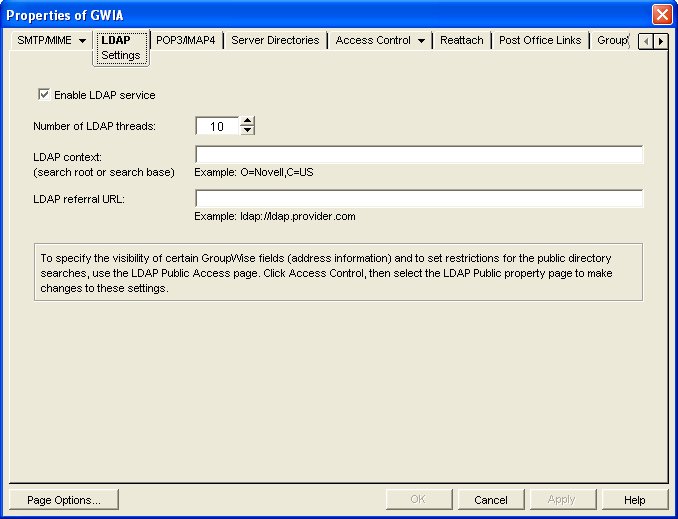Increase the number of LDAP threads

coord(247,121)
